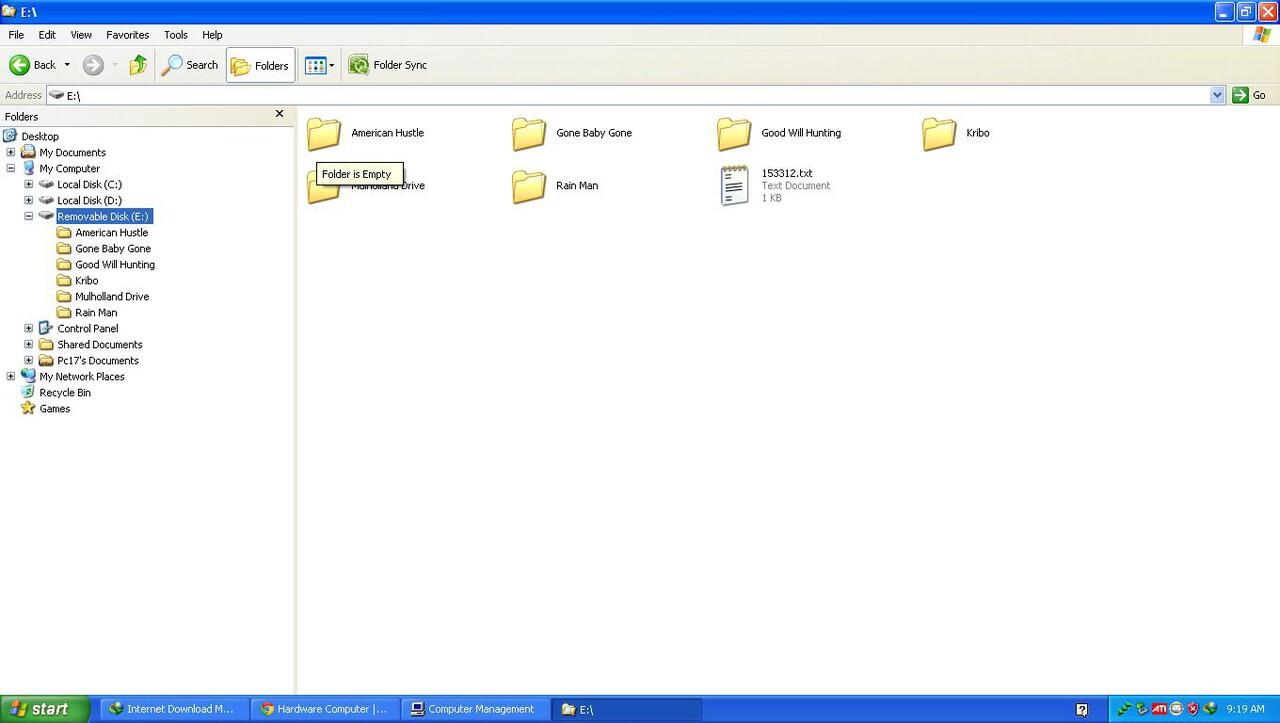
Task: Select American Hustle folder icon in file pane
Action: [324, 133]
